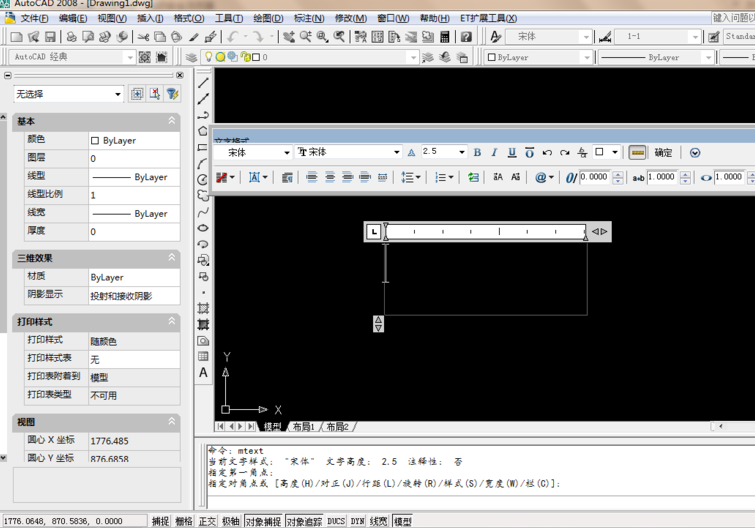
Task: Select the multiline text tool A
Action: tap(203, 373)
